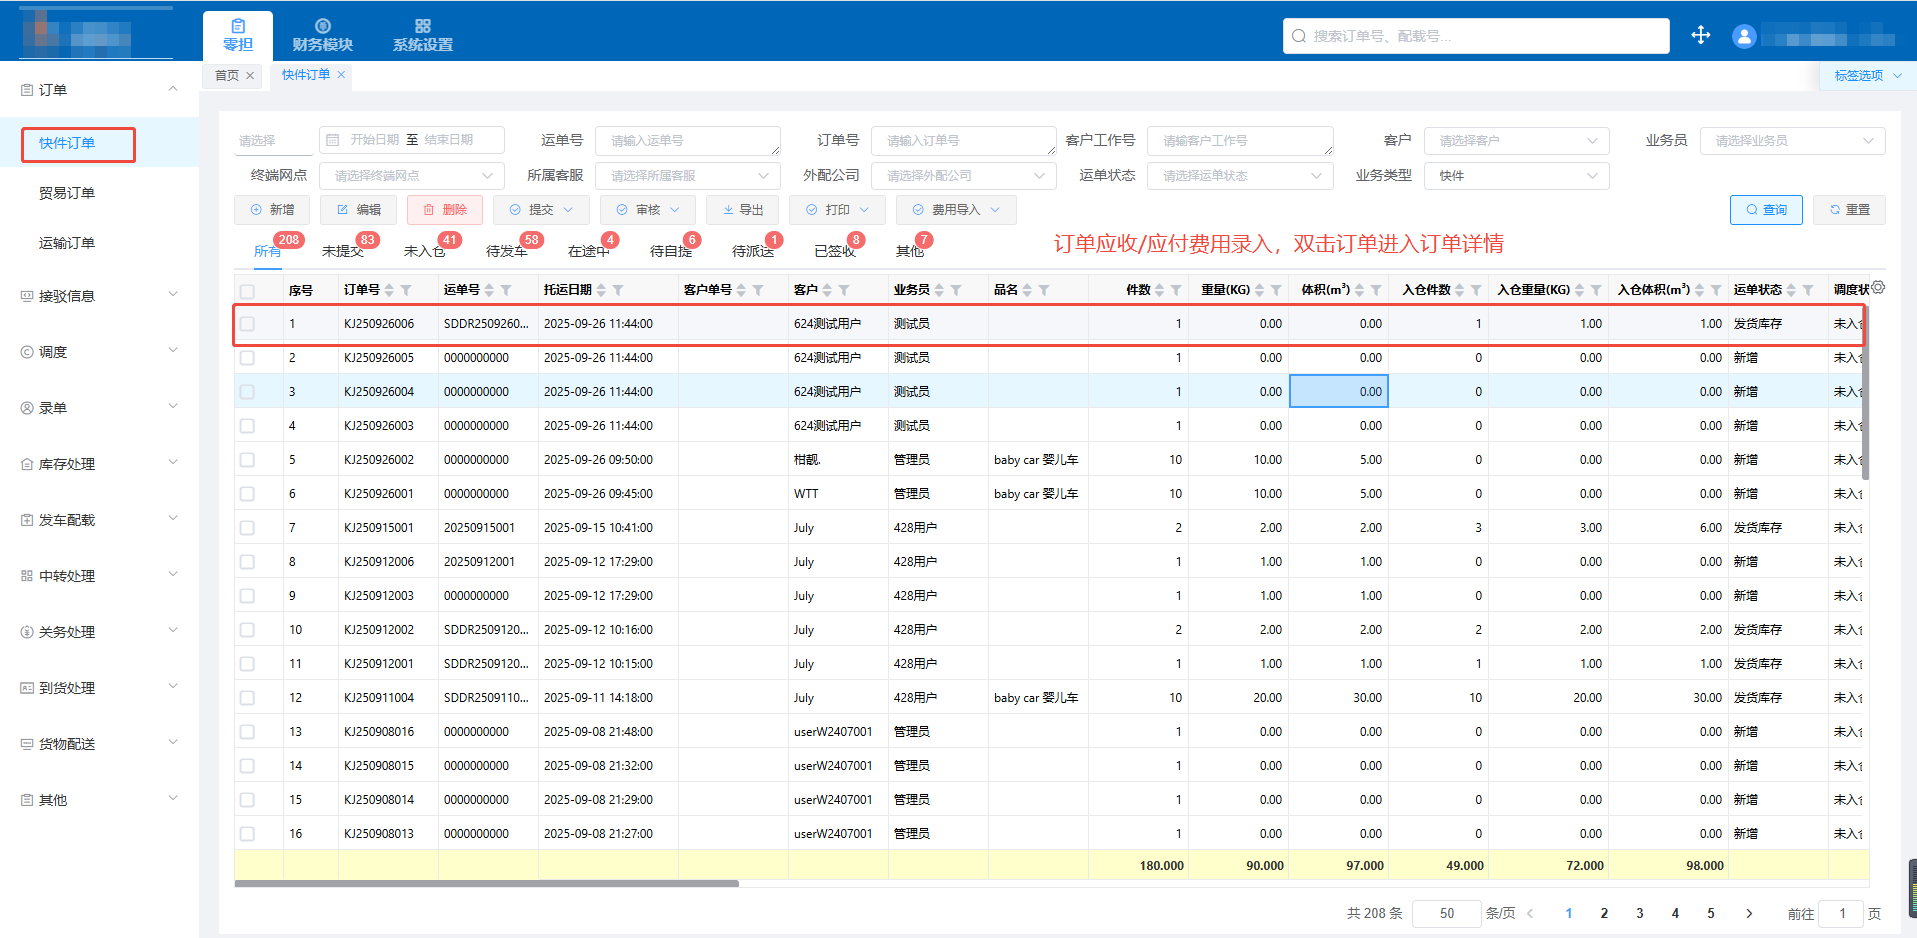
Task: Select 贸易订单 in the sidebar
Action: pyautogui.click(x=67, y=193)
